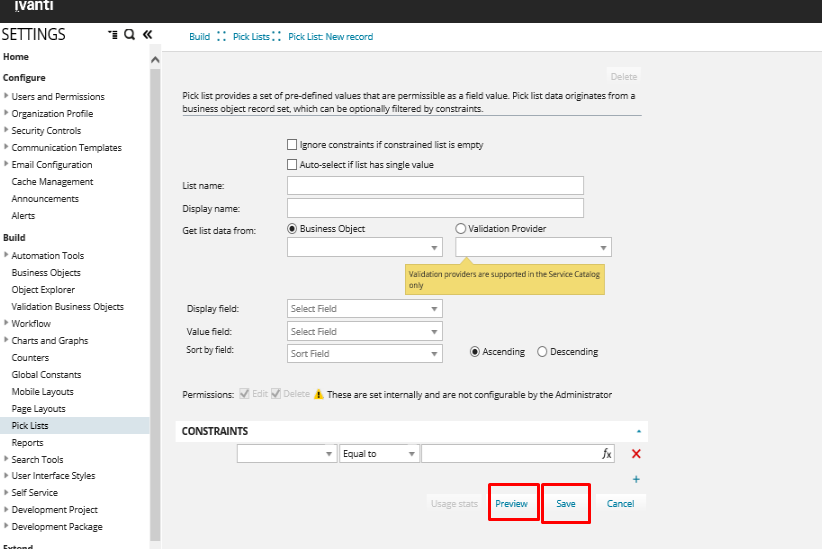Click into the List name field
Image resolution: width=822 pixels, height=549 pixels.
(x=435, y=186)
